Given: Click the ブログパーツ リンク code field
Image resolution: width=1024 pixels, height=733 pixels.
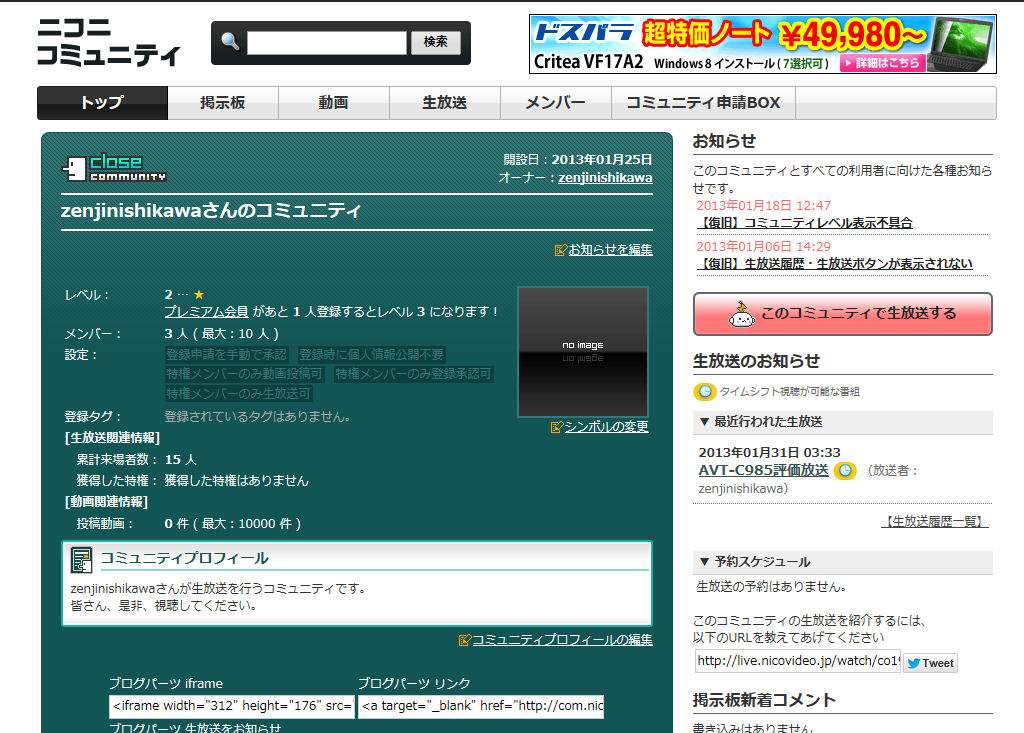Looking at the screenshot, I should pyautogui.click(x=481, y=706).
